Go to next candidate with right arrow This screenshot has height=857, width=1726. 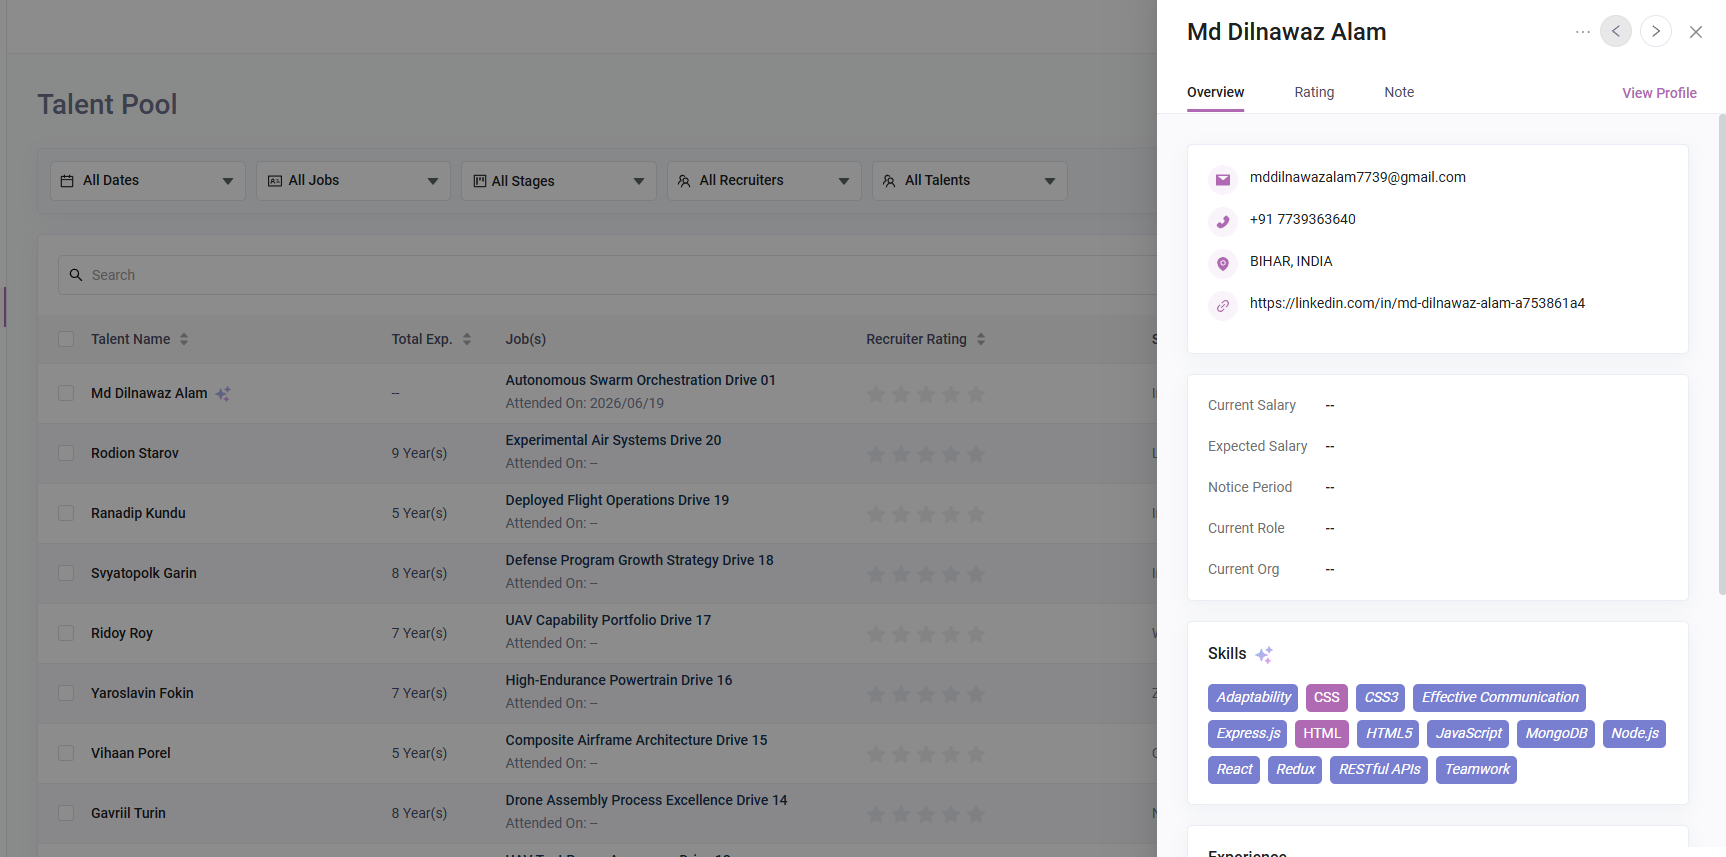tap(1656, 31)
